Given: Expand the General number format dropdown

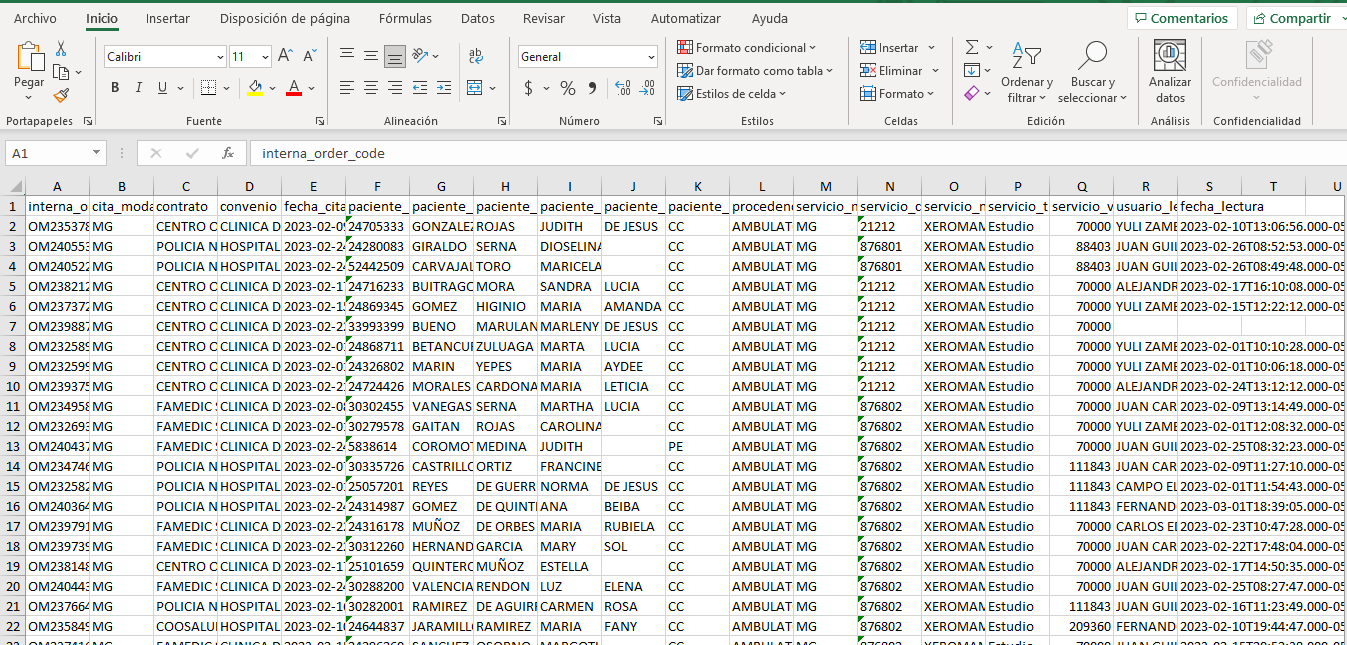Looking at the screenshot, I should (x=651, y=57).
